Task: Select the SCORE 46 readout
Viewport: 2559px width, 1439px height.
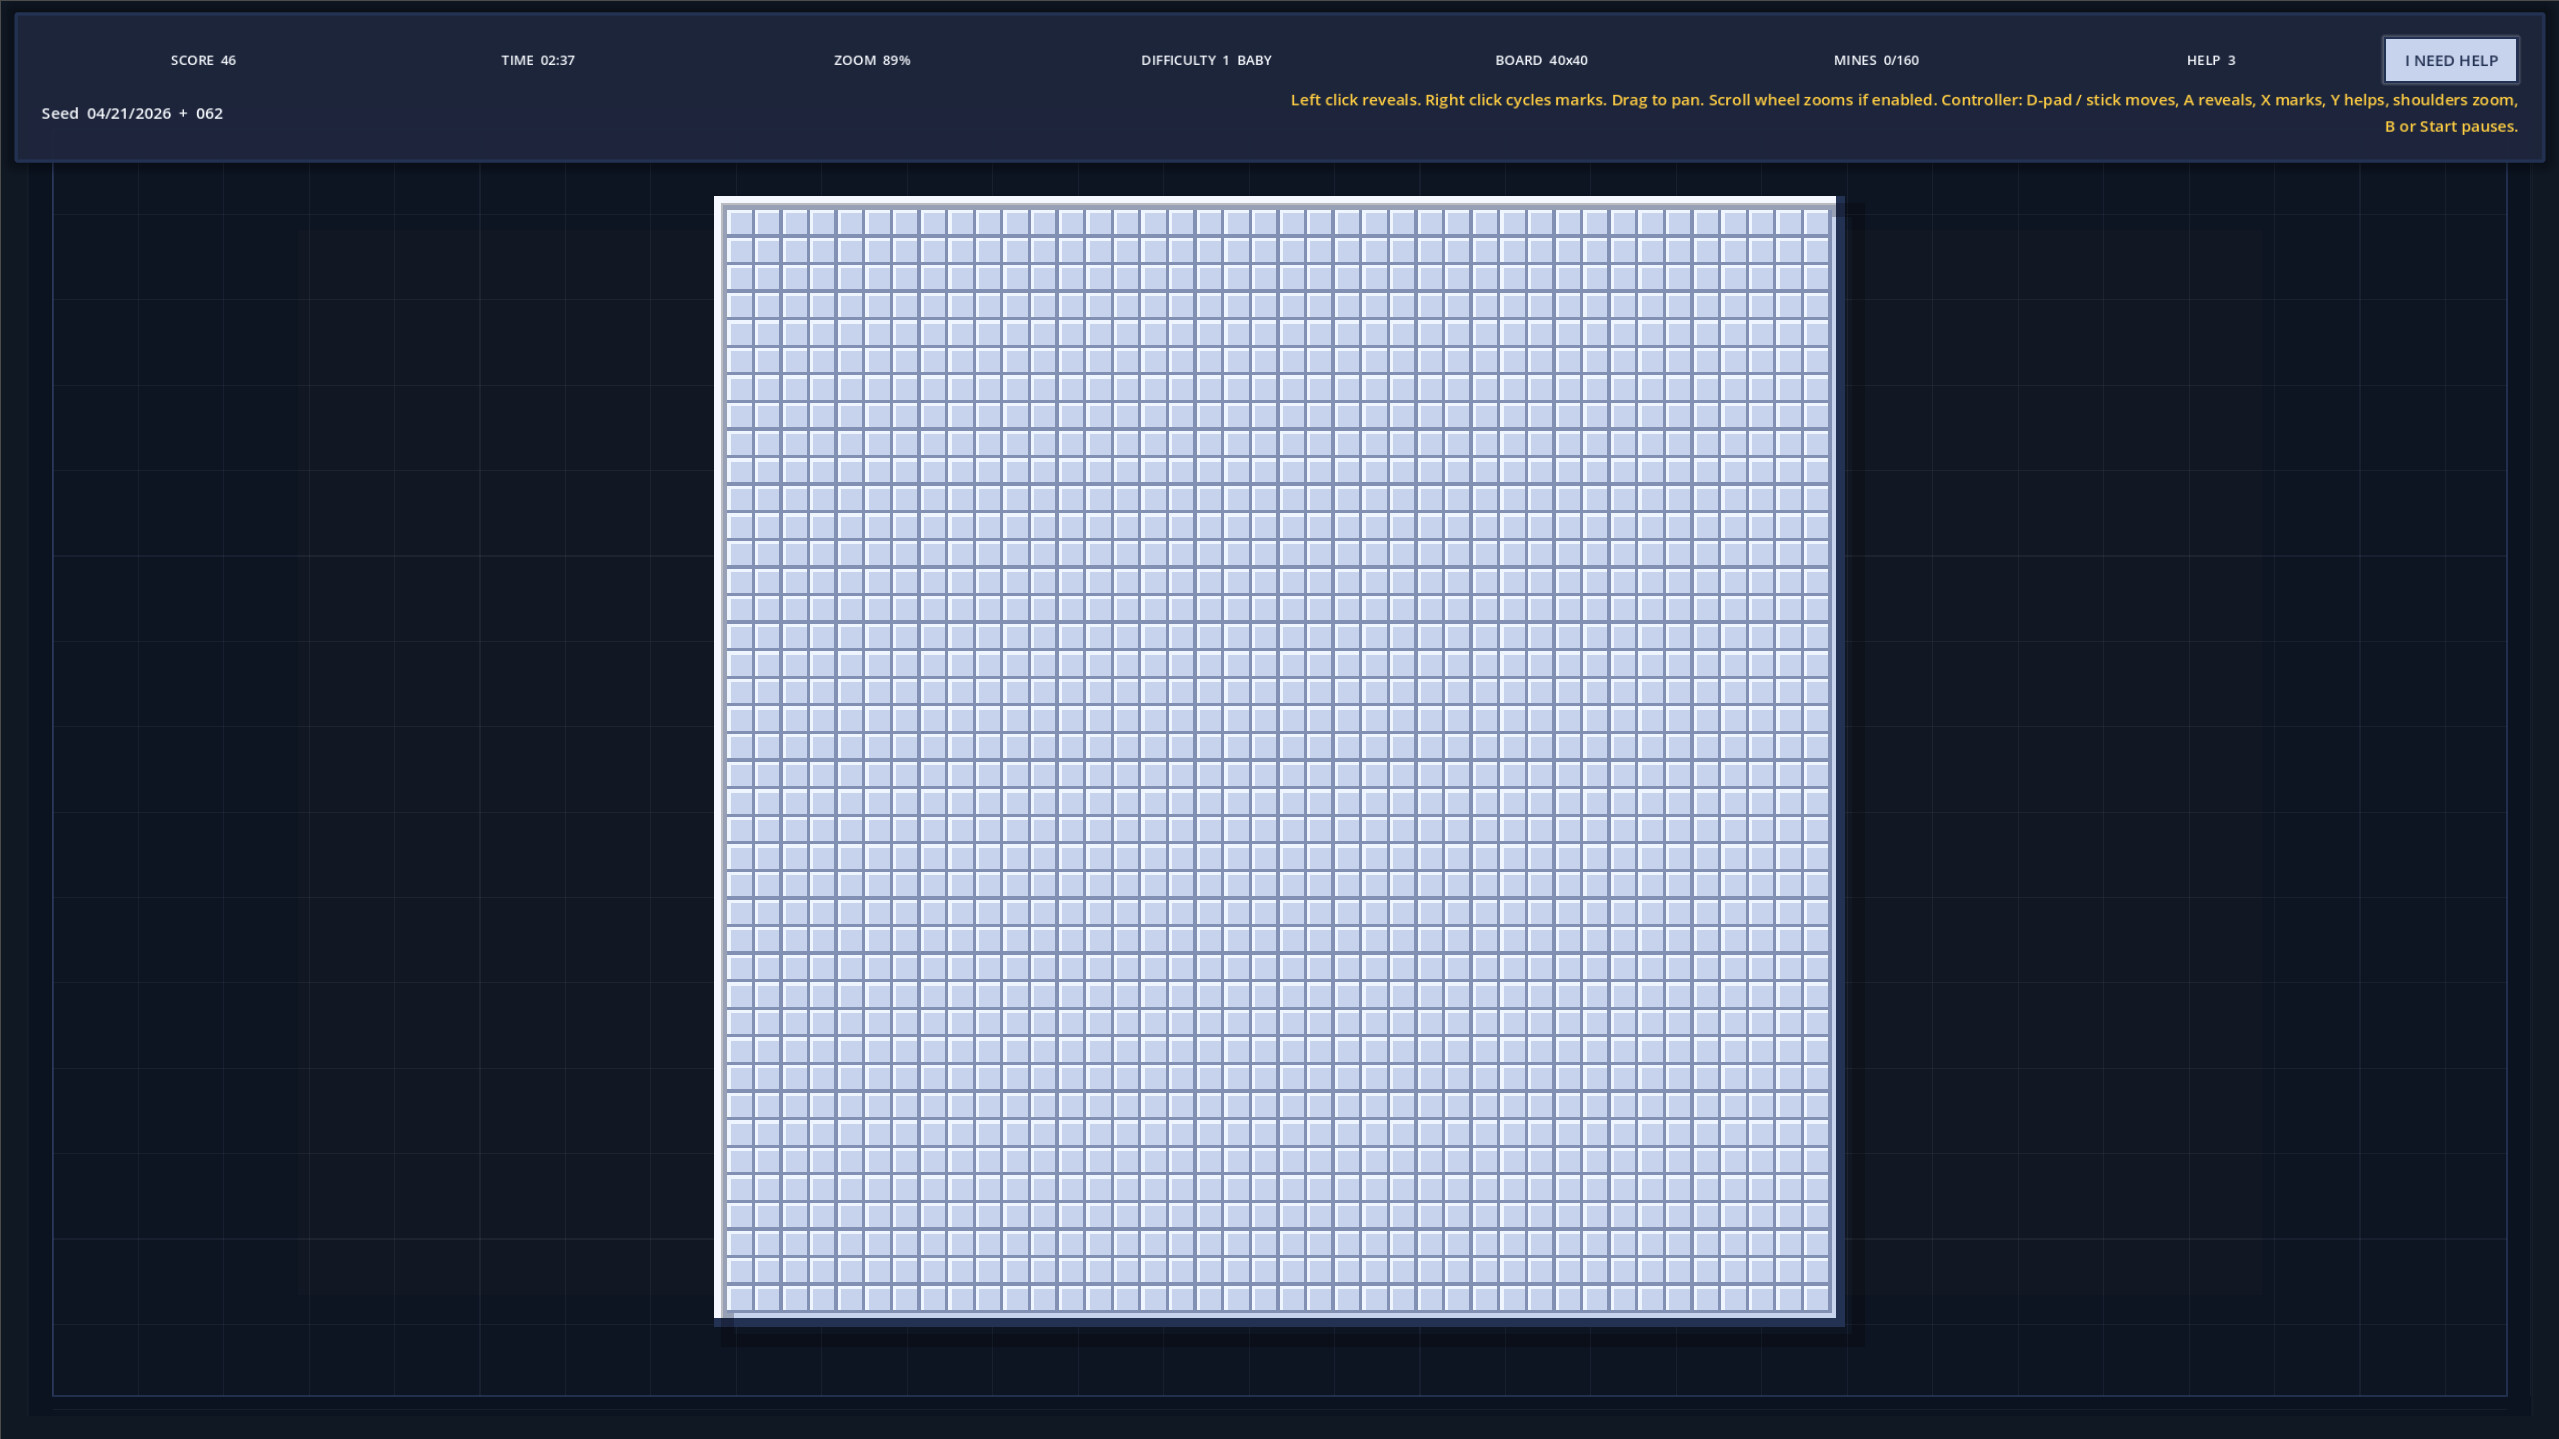Action: tap(203, 60)
